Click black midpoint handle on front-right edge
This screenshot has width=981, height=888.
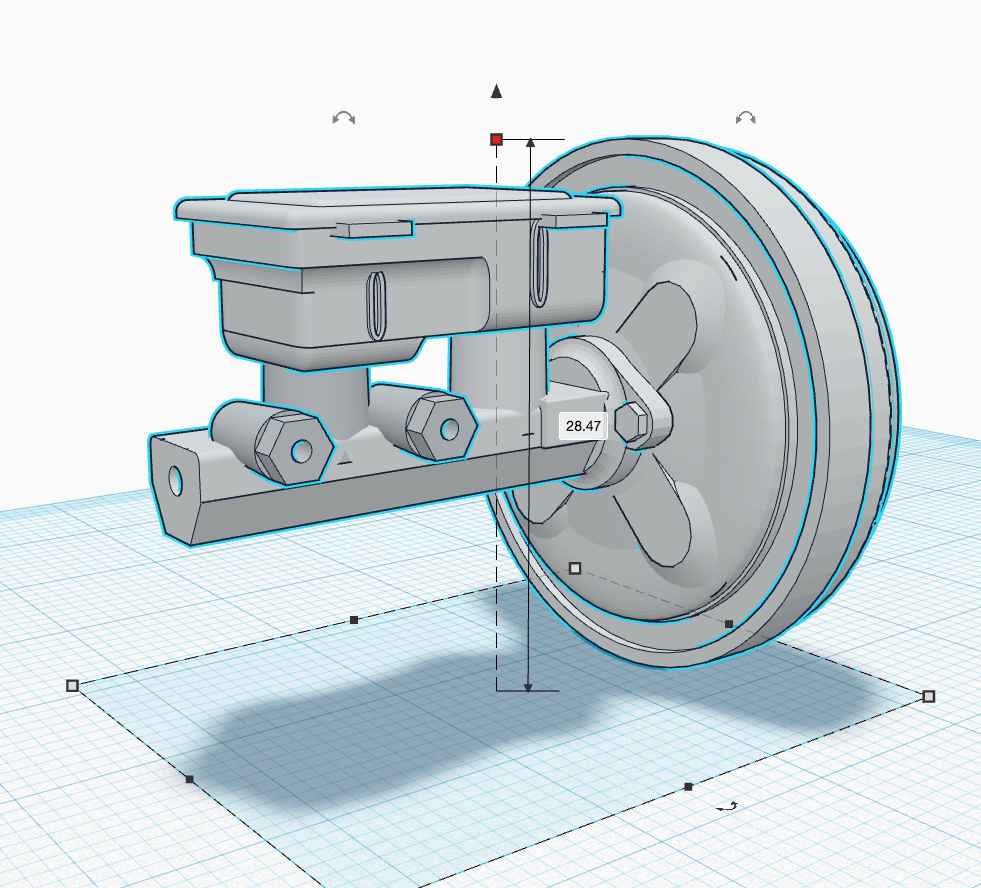pos(688,787)
